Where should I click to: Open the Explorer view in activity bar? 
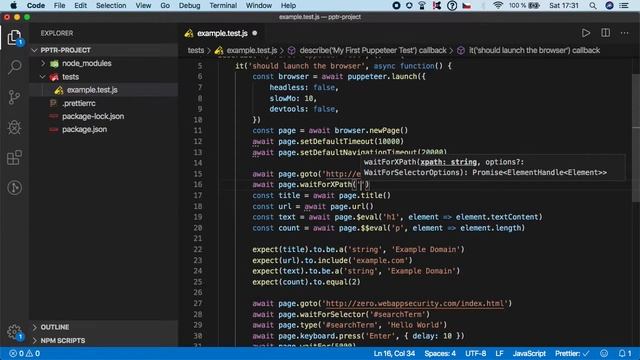pos(14,37)
